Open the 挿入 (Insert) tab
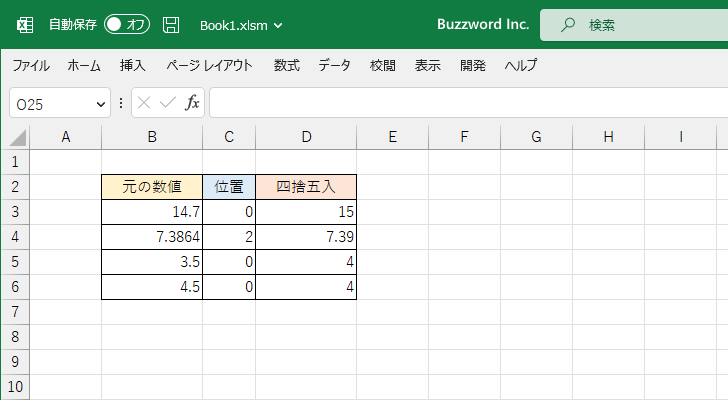Viewport: 728px width, 400px height. pos(132,65)
